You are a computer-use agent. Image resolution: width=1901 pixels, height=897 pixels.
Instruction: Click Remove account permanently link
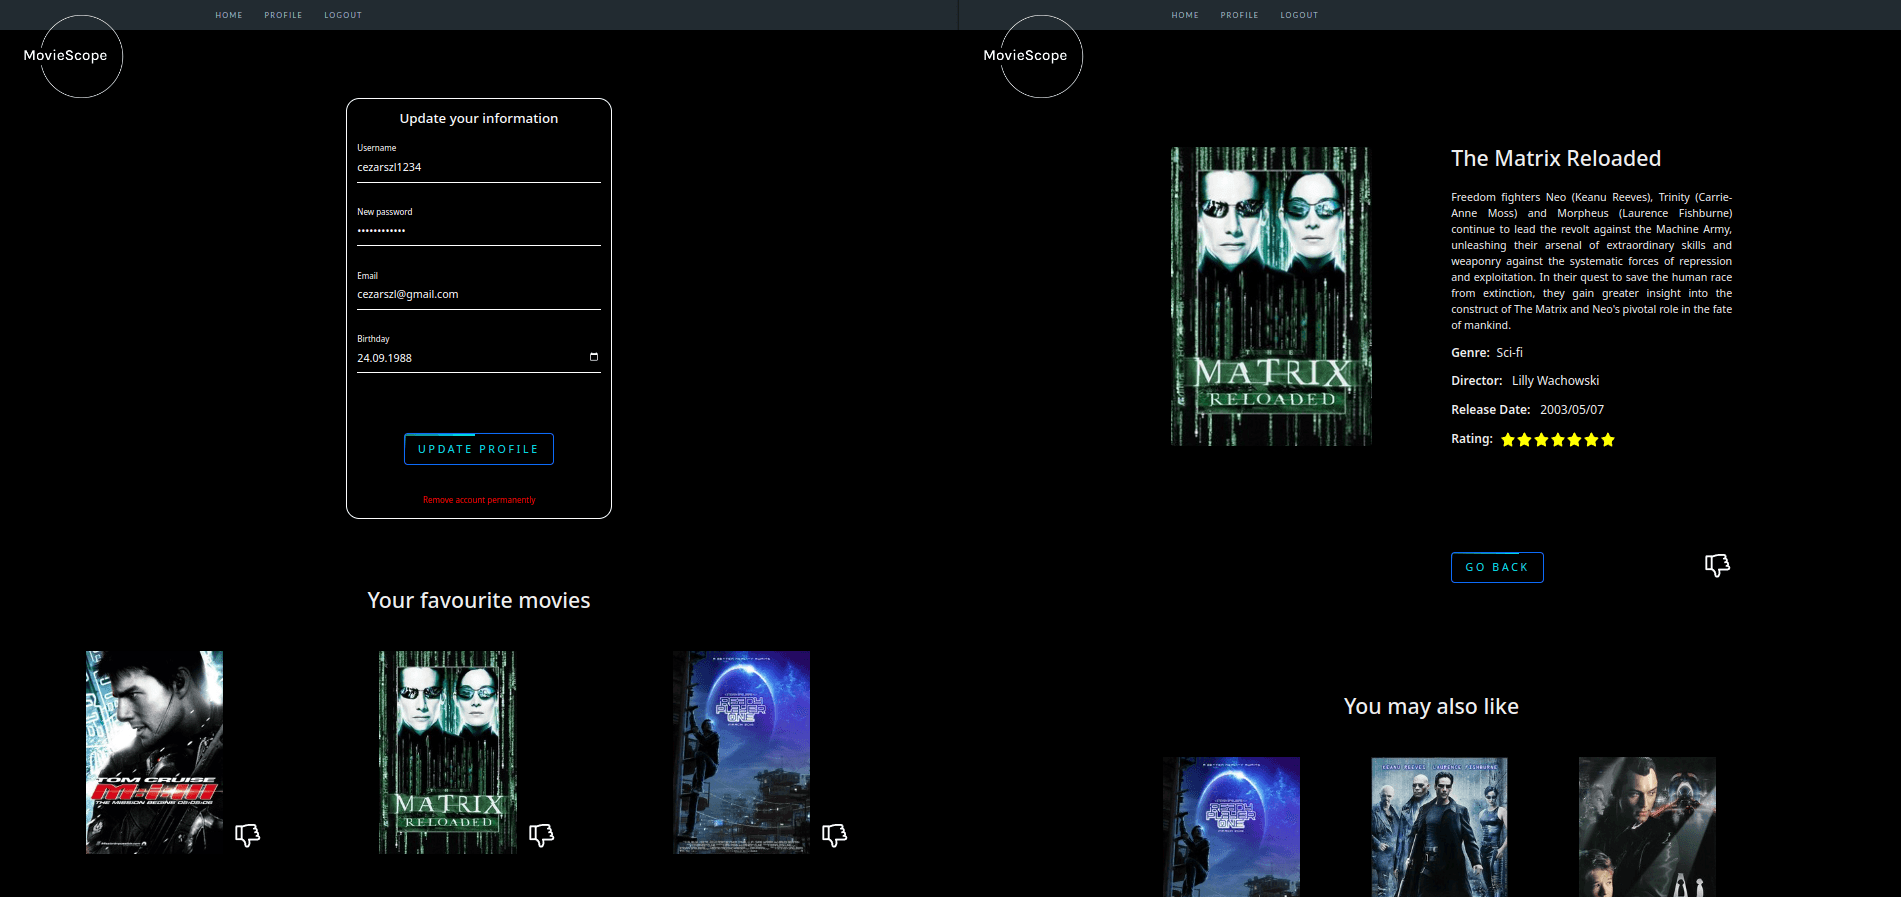479,500
